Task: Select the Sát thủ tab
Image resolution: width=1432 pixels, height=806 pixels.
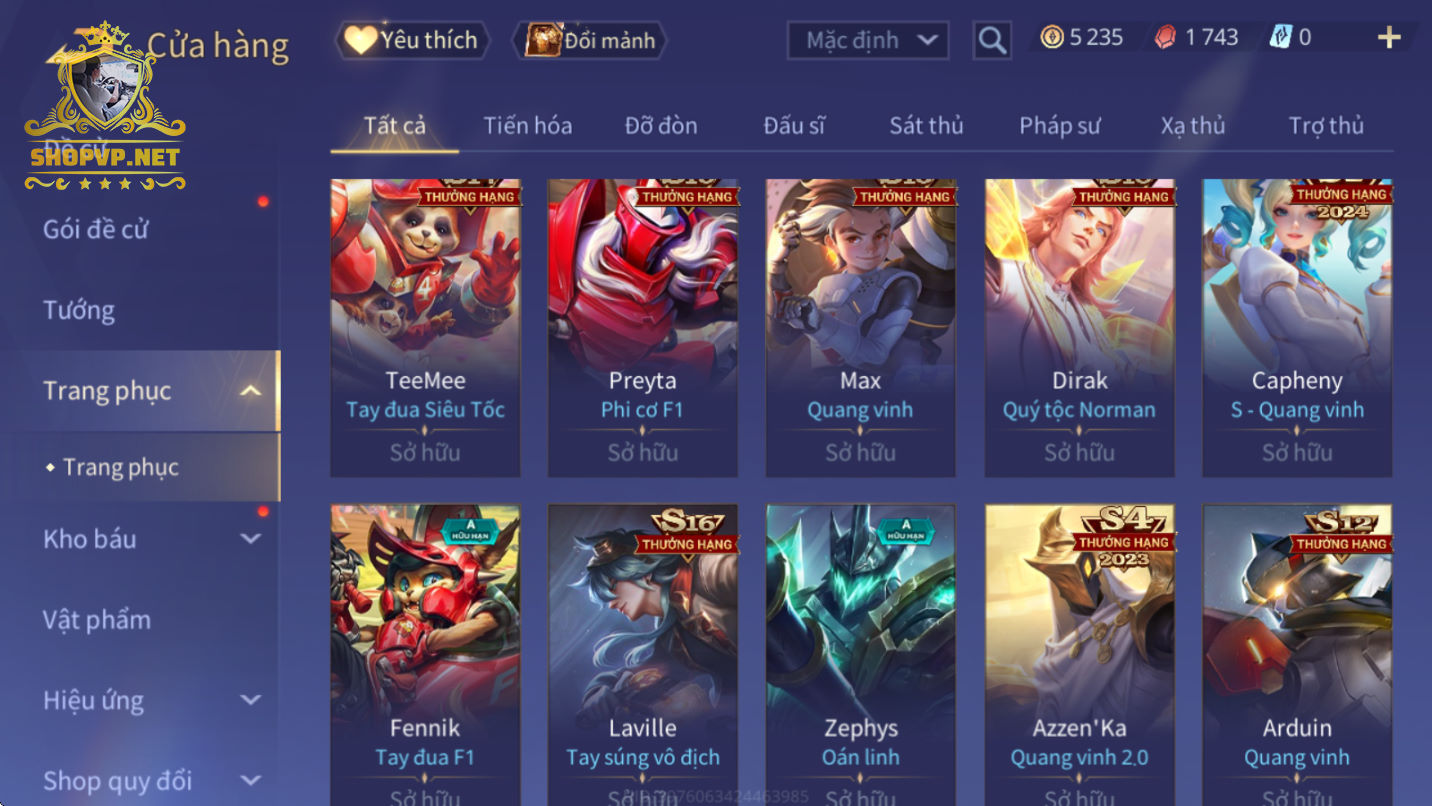Action: [x=926, y=126]
